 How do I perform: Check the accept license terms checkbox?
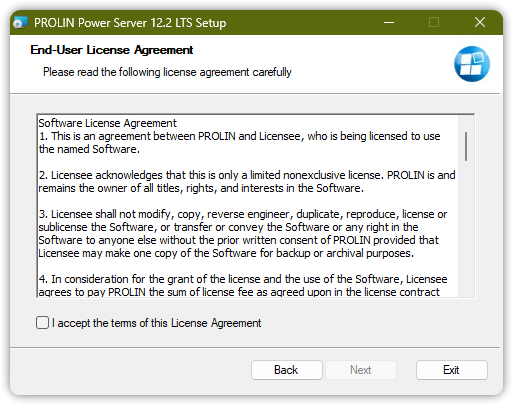42,323
